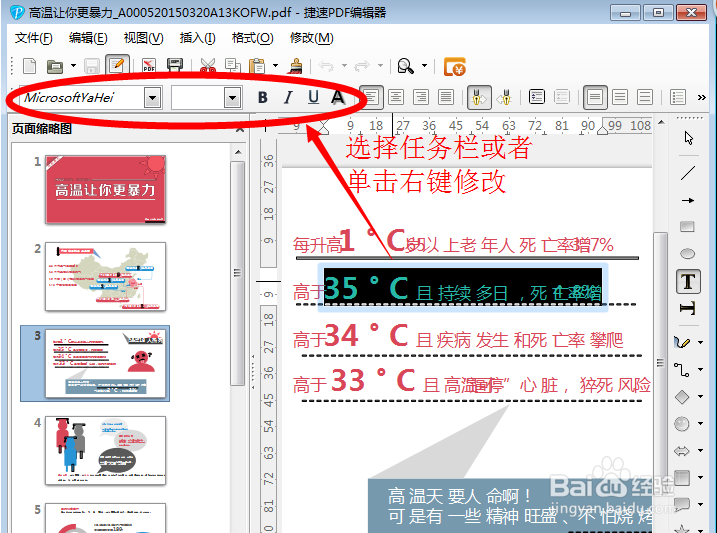Select the arrow pointer tool

pyautogui.click(x=689, y=138)
